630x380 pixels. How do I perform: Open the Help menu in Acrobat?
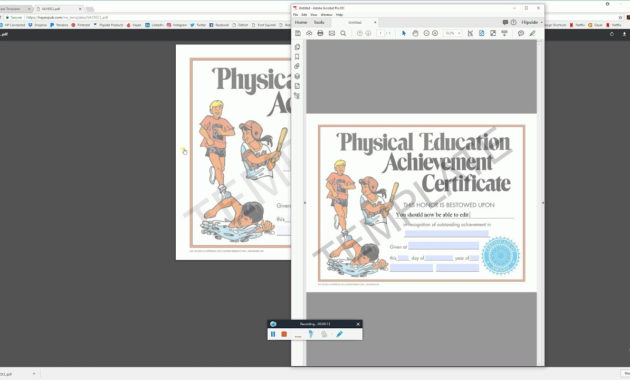(x=340, y=15)
